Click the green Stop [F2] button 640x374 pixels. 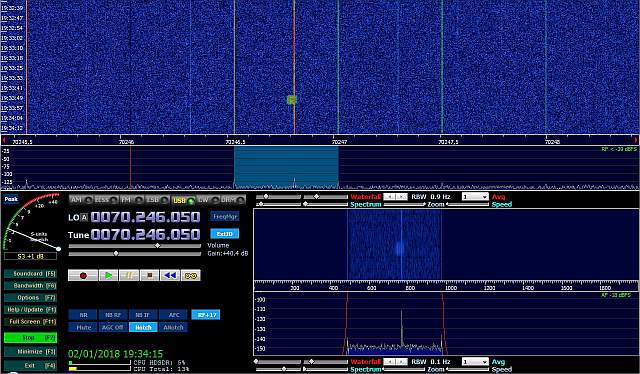(30, 338)
